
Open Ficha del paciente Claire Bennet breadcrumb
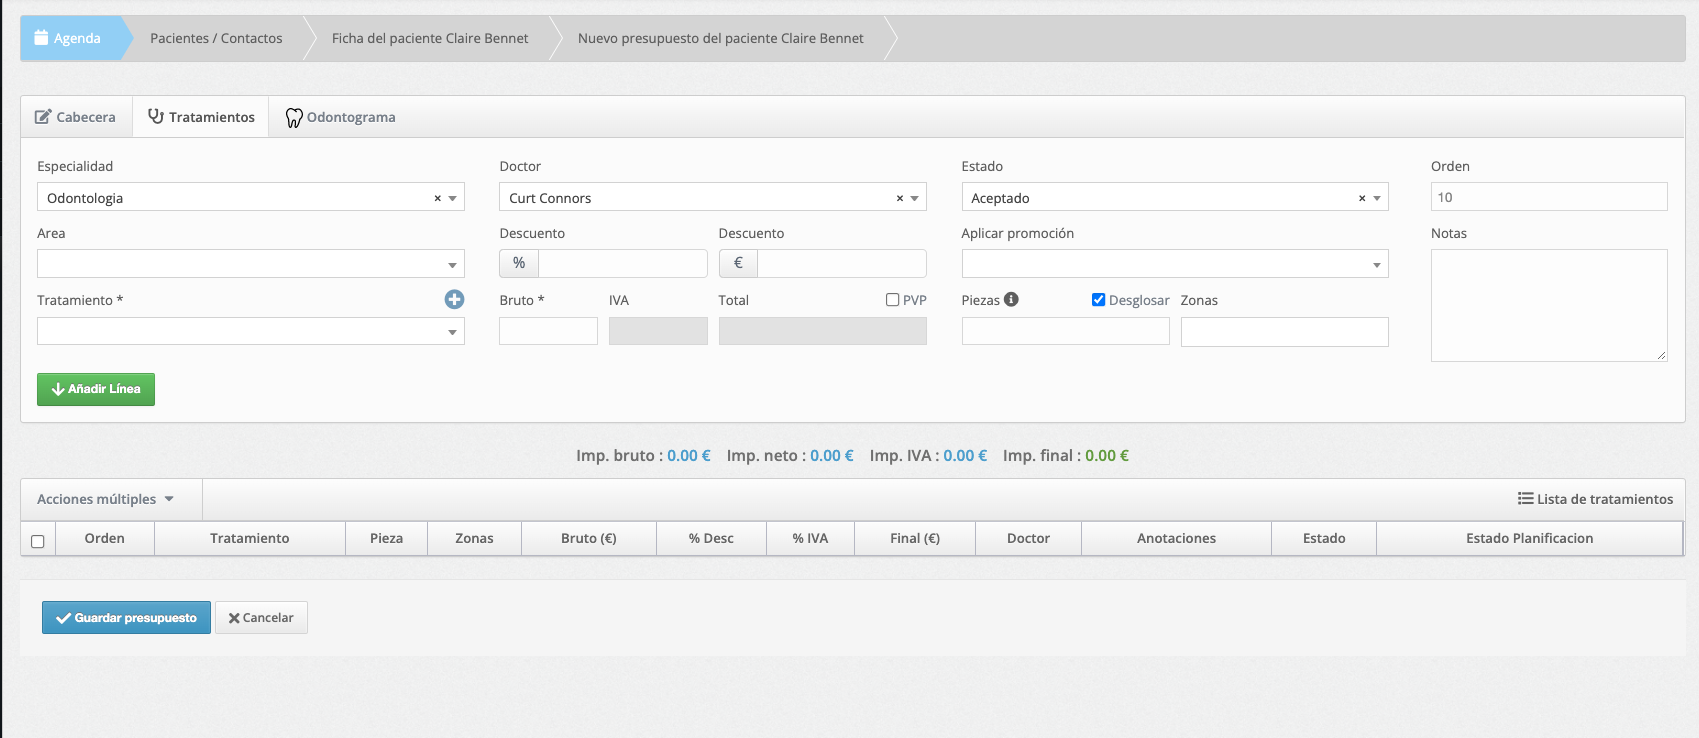[430, 38]
